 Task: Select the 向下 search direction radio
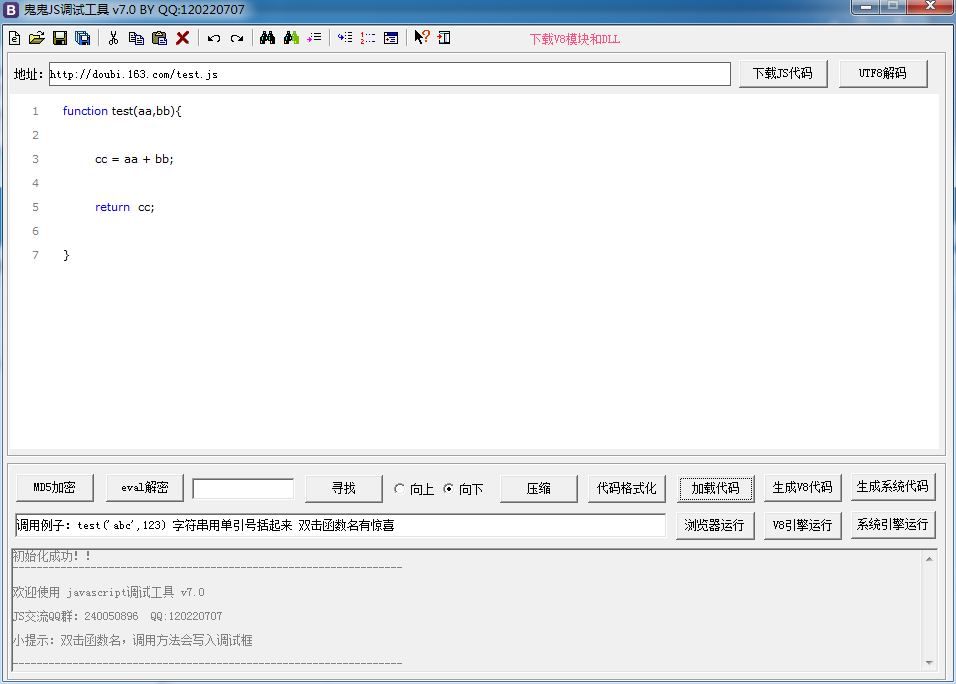448,488
